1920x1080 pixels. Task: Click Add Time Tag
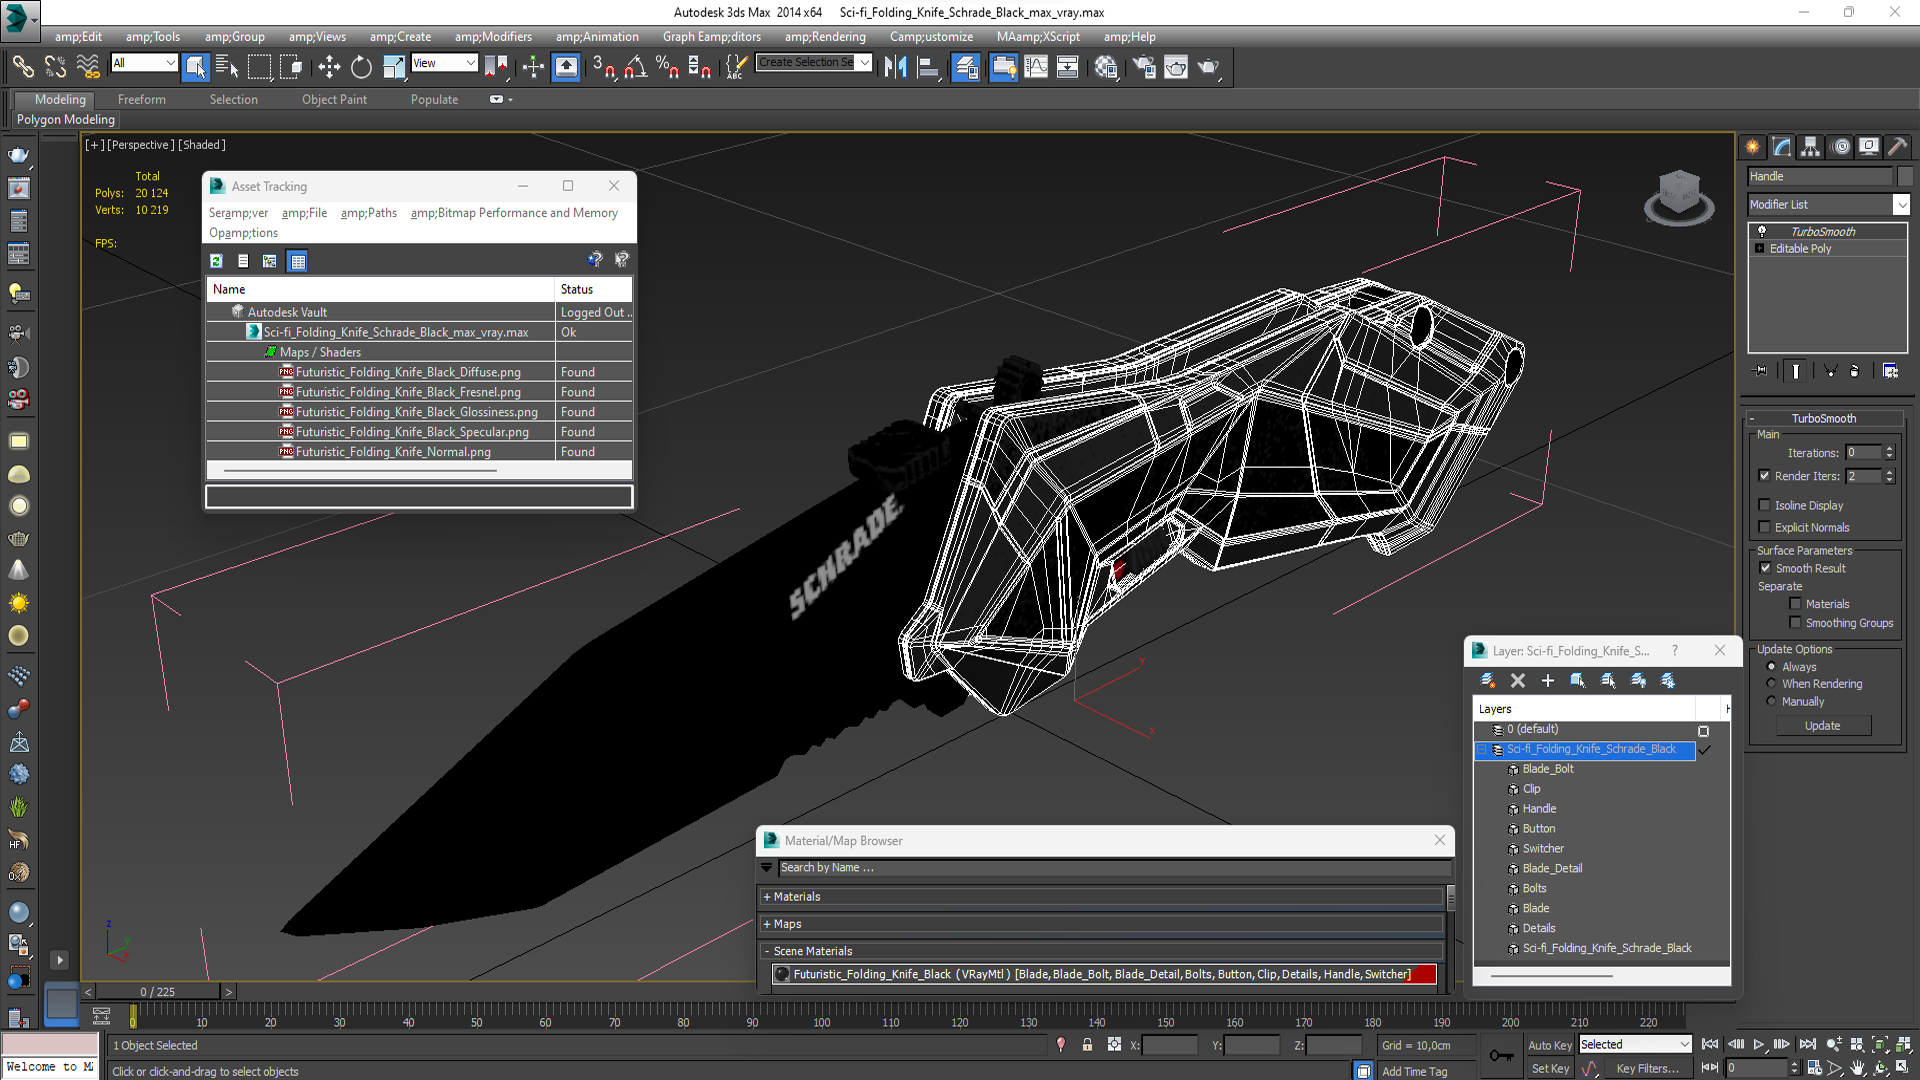(x=1414, y=1071)
